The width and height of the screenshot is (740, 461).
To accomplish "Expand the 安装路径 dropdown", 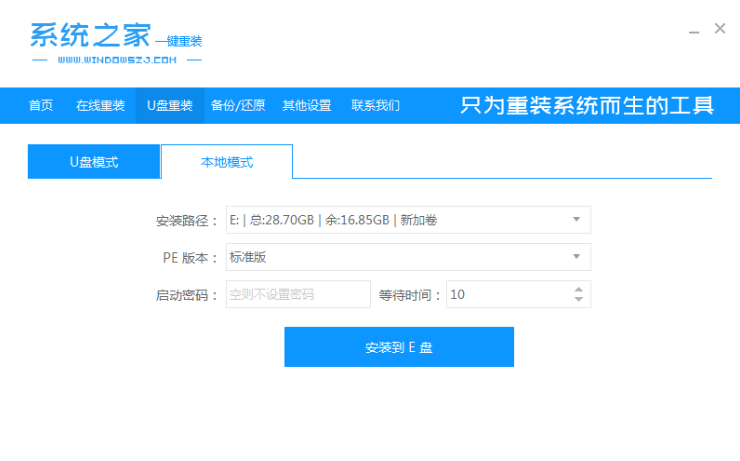I will coord(400,220).
